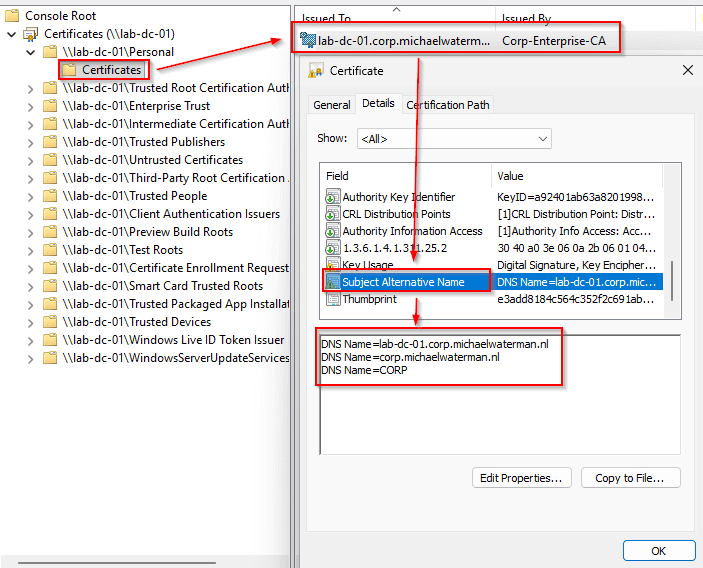This screenshot has height=568, width=703.
Task: Click the Copy to File button
Action: pyautogui.click(x=630, y=477)
